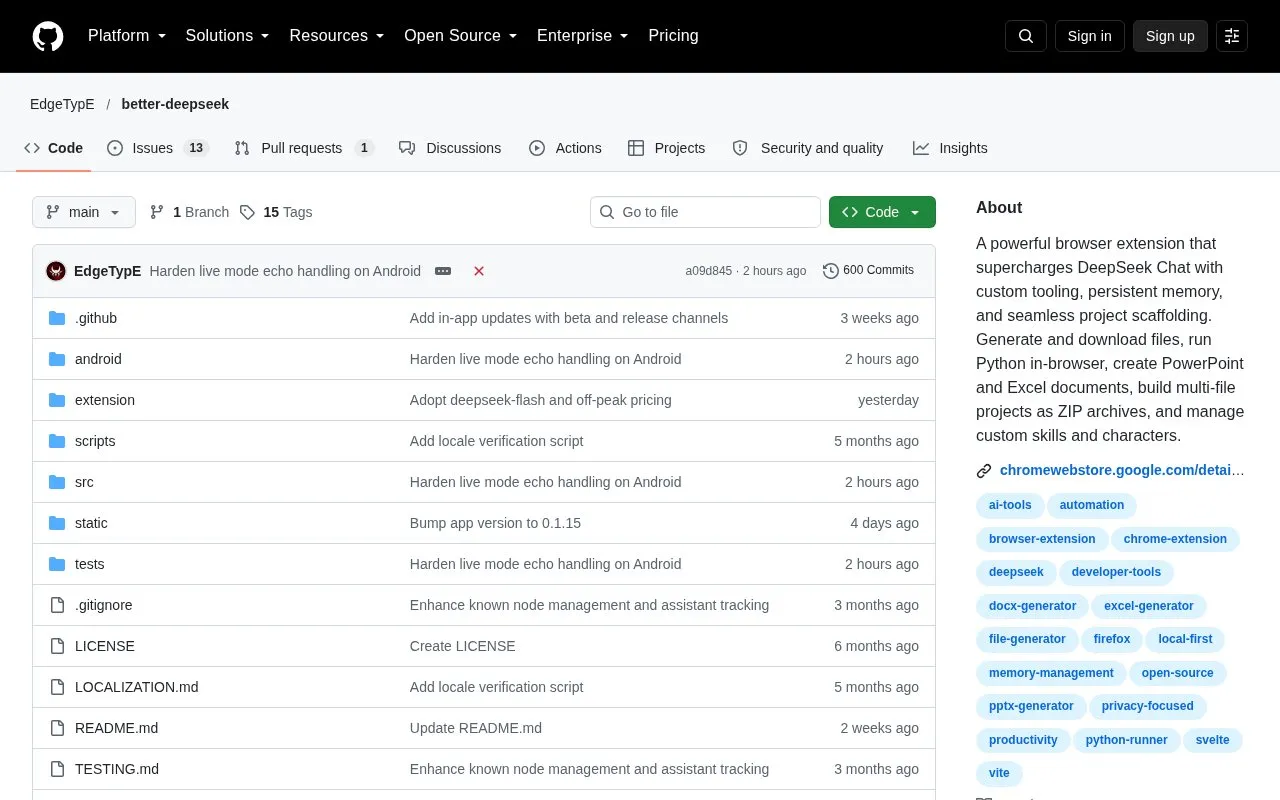Expand the Solutions menu

tap(228, 36)
